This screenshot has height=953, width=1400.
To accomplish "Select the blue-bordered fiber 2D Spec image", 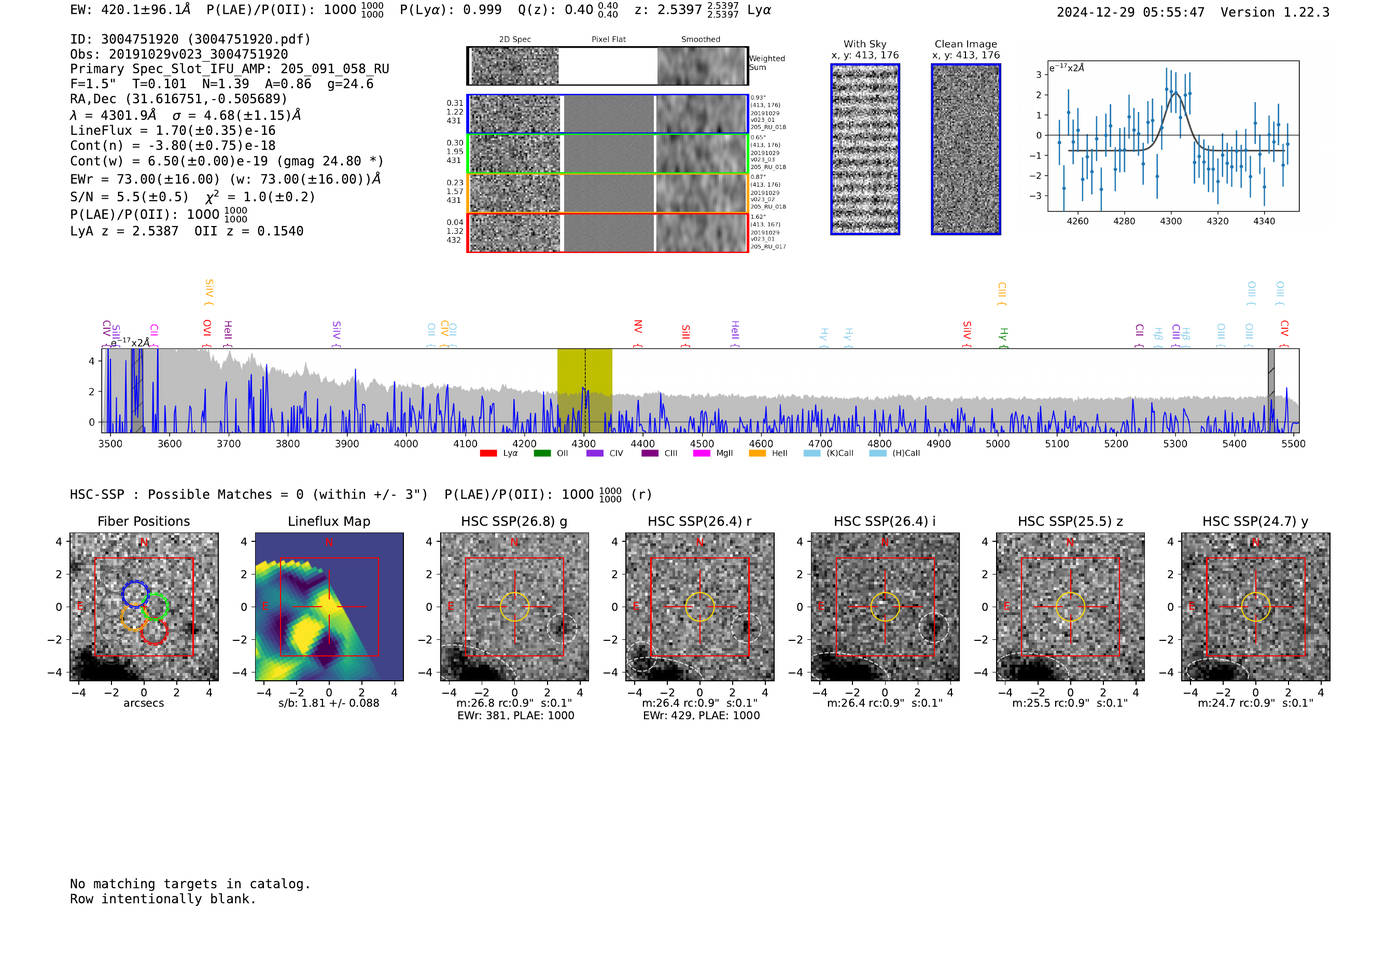I will coord(514,114).
